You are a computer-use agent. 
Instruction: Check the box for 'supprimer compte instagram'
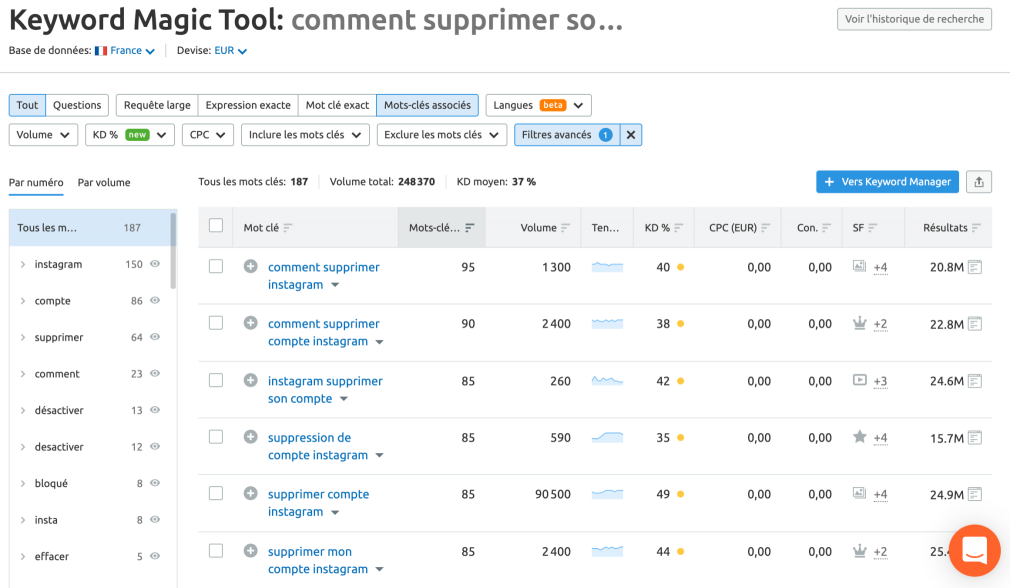click(x=216, y=493)
